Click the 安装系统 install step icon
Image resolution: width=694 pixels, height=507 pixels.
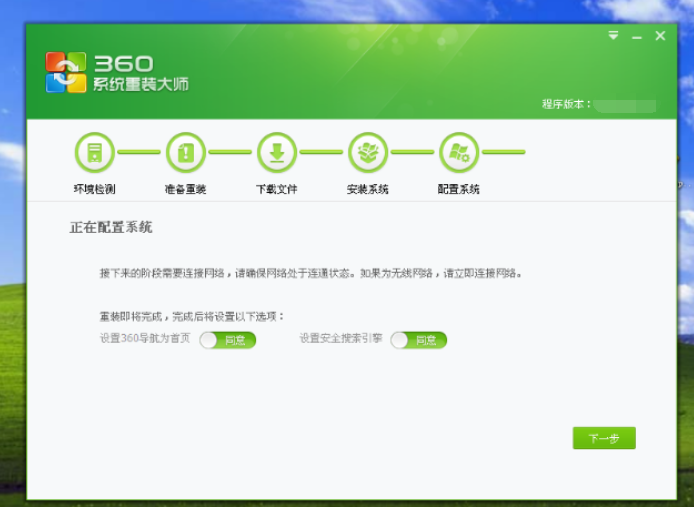[368, 153]
